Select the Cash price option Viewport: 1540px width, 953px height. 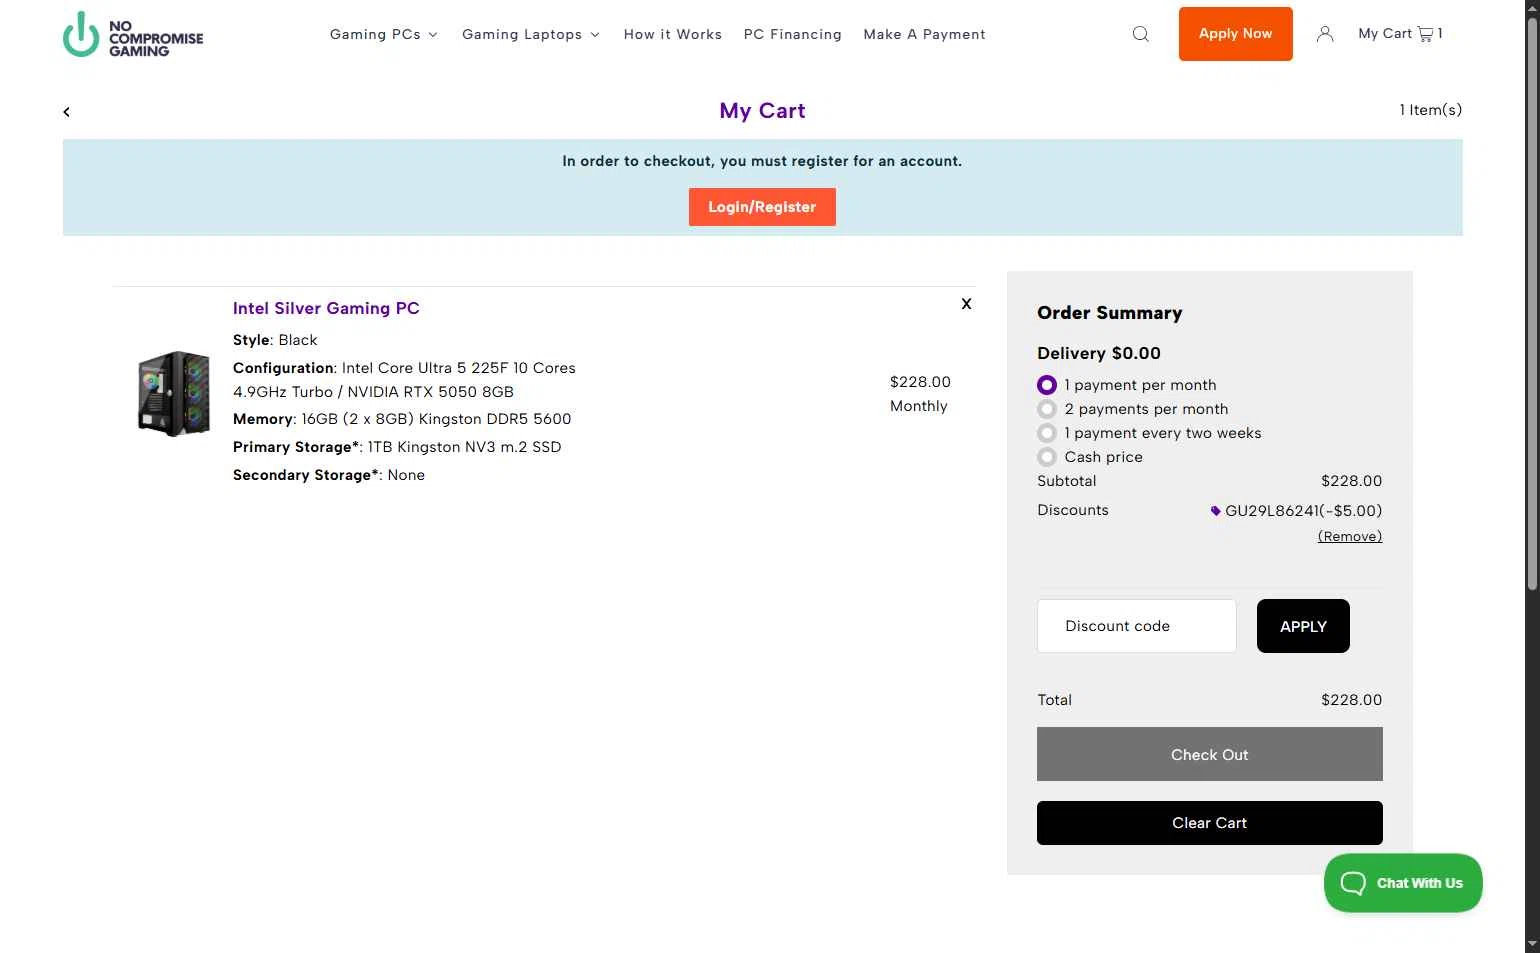pyautogui.click(x=1047, y=457)
